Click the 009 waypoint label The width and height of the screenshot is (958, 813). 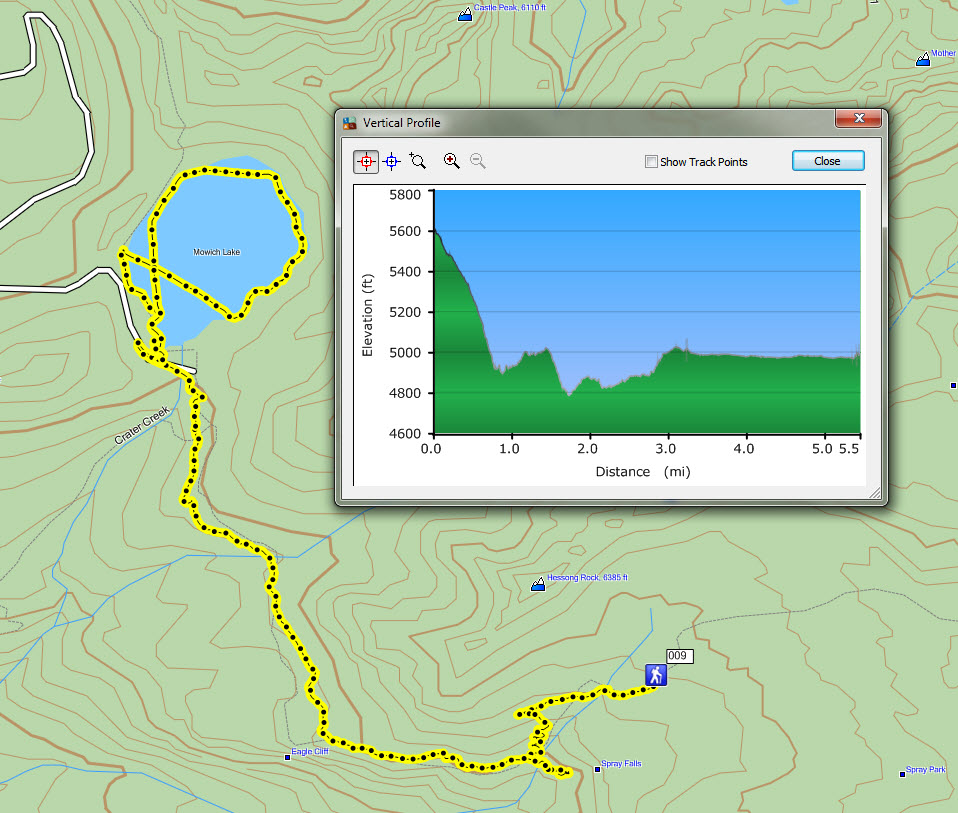[x=679, y=656]
